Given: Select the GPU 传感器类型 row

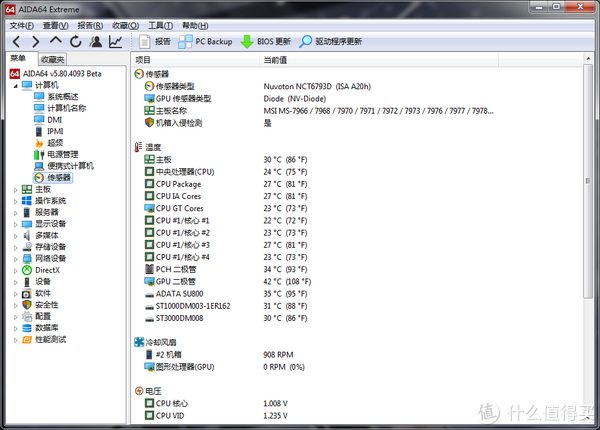Looking at the screenshot, I should tap(357, 99).
